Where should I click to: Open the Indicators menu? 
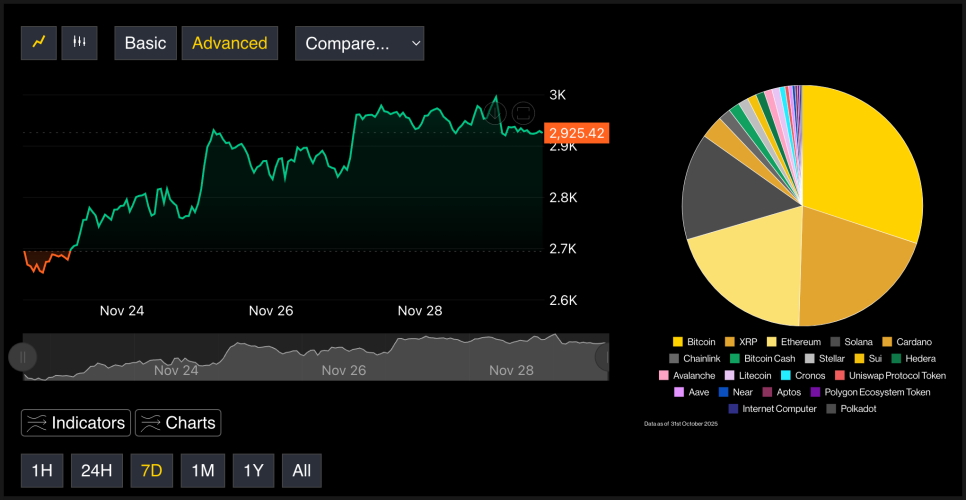pyautogui.click(x=76, y=423)
